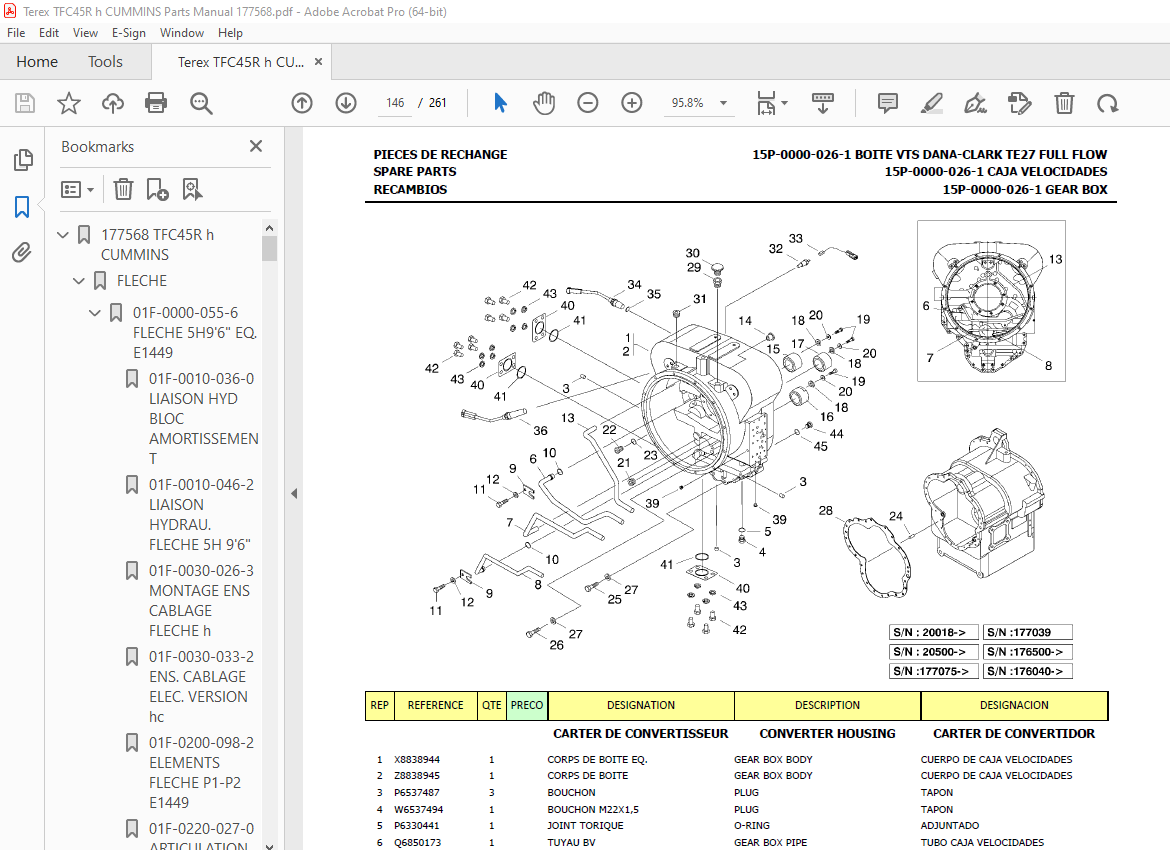Image resolution: width=1170 pixels, height=850 pixels.
Task: Toggle the Bookmarks side panel icon
Action: point(22,207)
